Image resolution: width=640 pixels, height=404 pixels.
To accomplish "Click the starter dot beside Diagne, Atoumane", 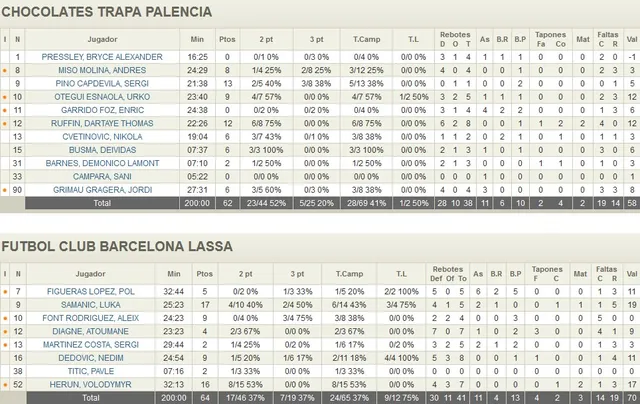I will click(6, 331).
